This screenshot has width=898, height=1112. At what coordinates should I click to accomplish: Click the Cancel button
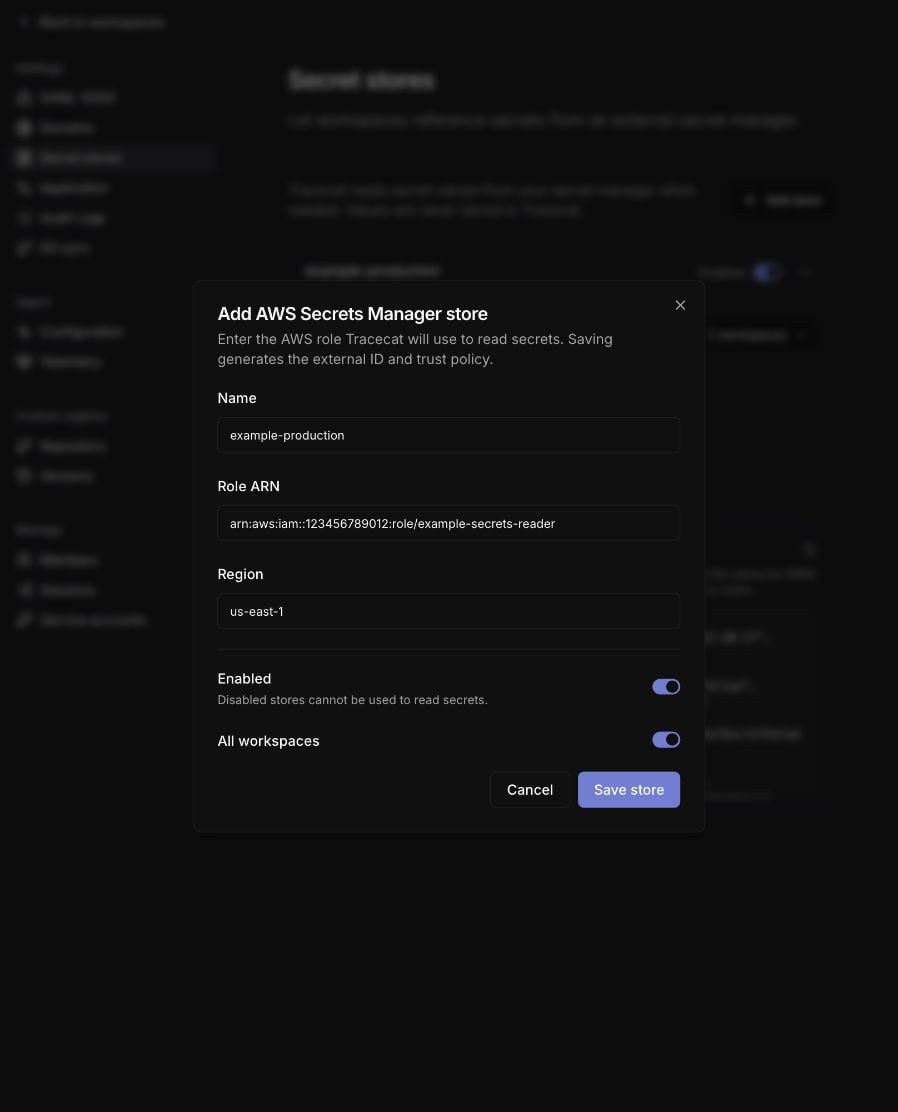click(x=530, y=790)
